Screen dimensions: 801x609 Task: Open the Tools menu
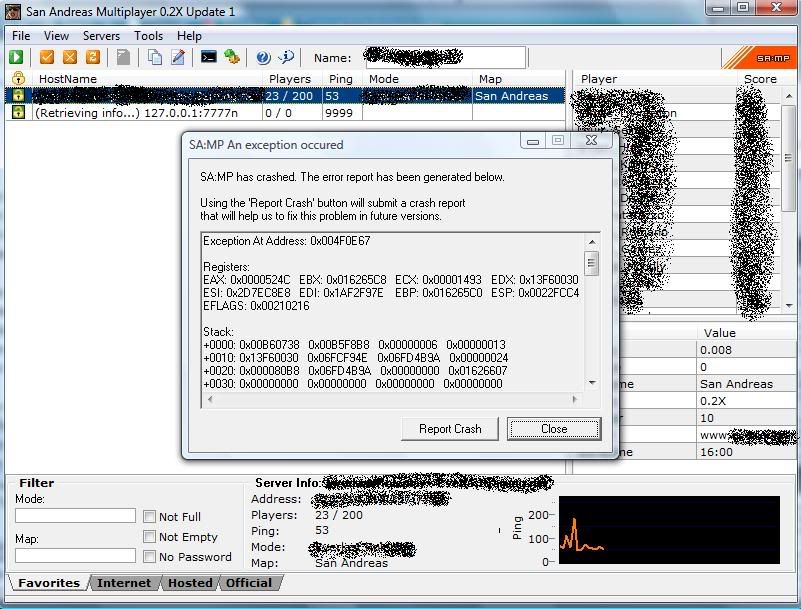[149, 36]
